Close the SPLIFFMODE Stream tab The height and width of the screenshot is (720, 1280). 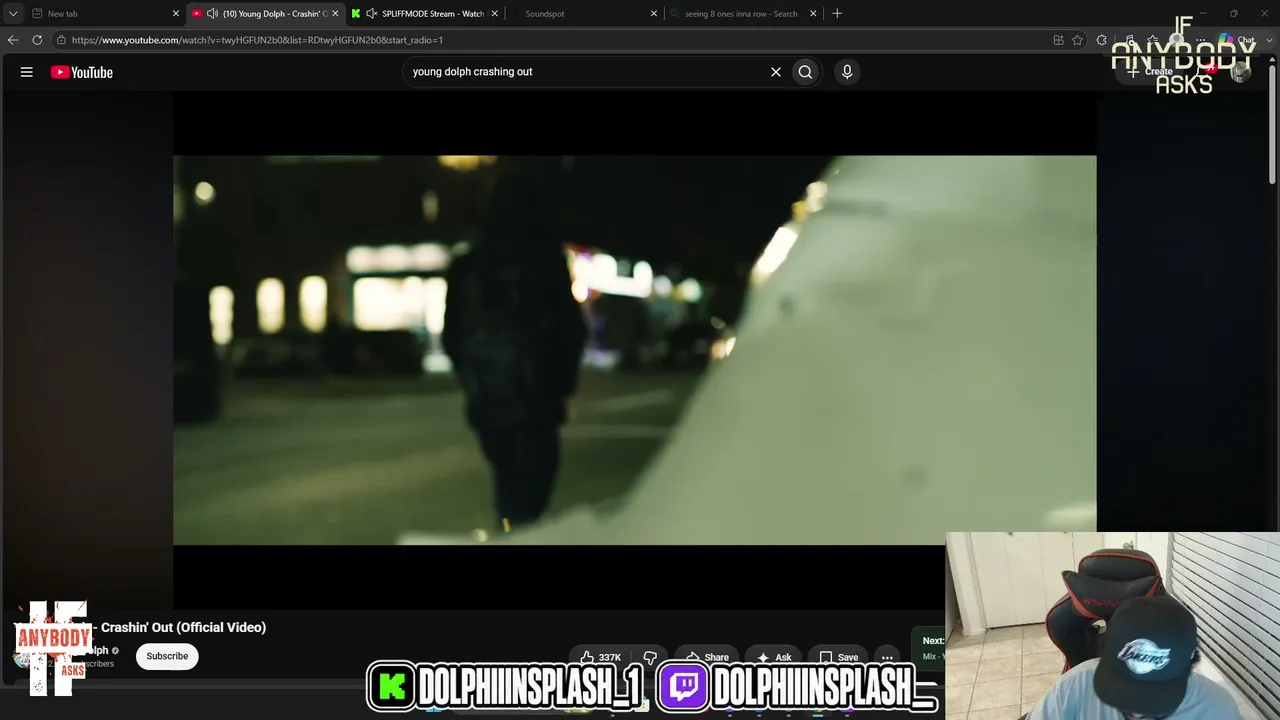[x=494, y=14]
